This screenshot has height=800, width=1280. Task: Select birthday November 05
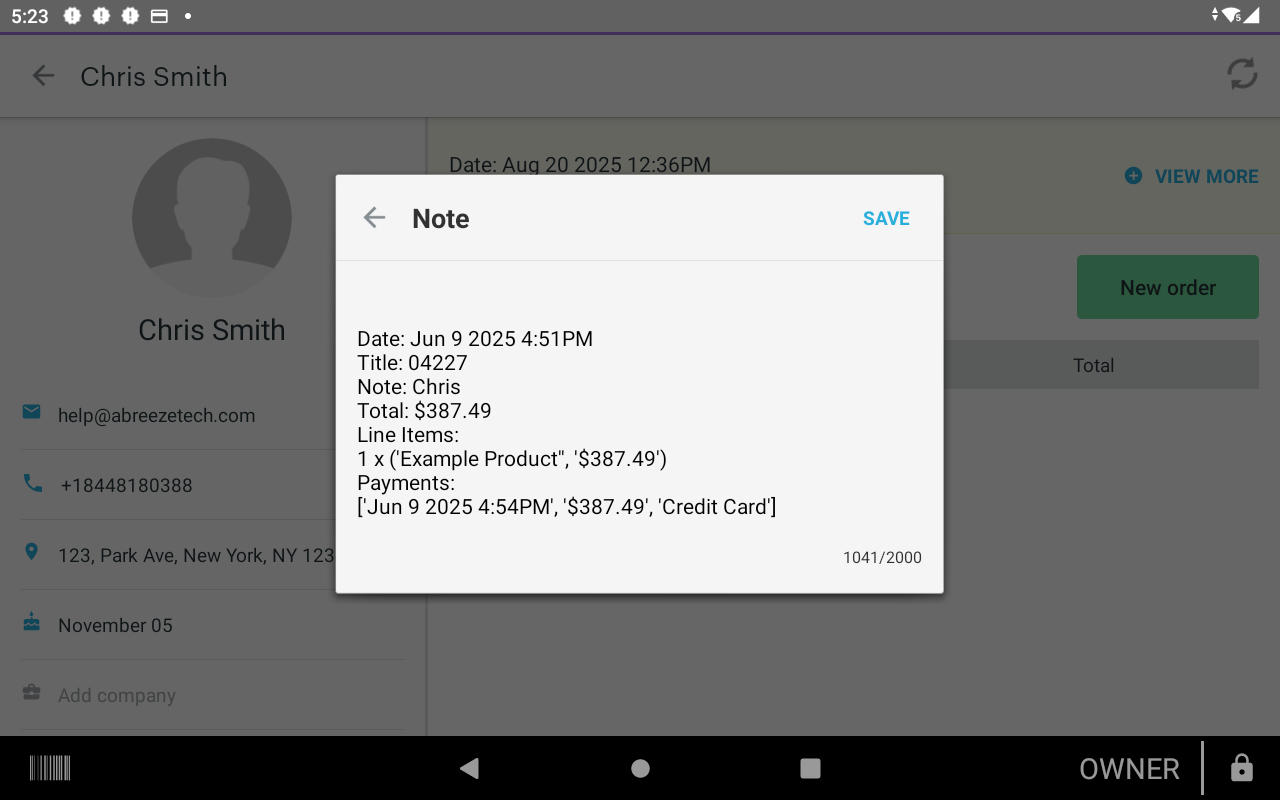pos(115,626)
